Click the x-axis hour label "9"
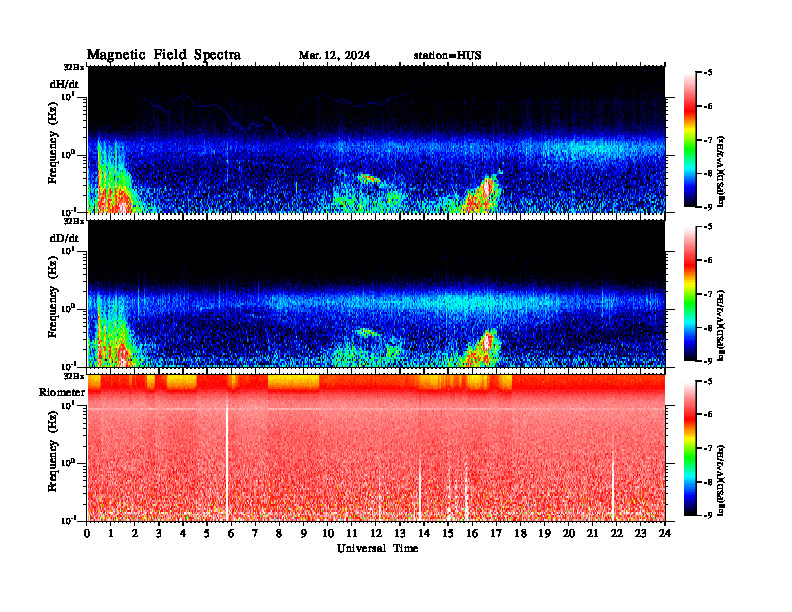The image size is (792, 612). (x=303, y=534)
